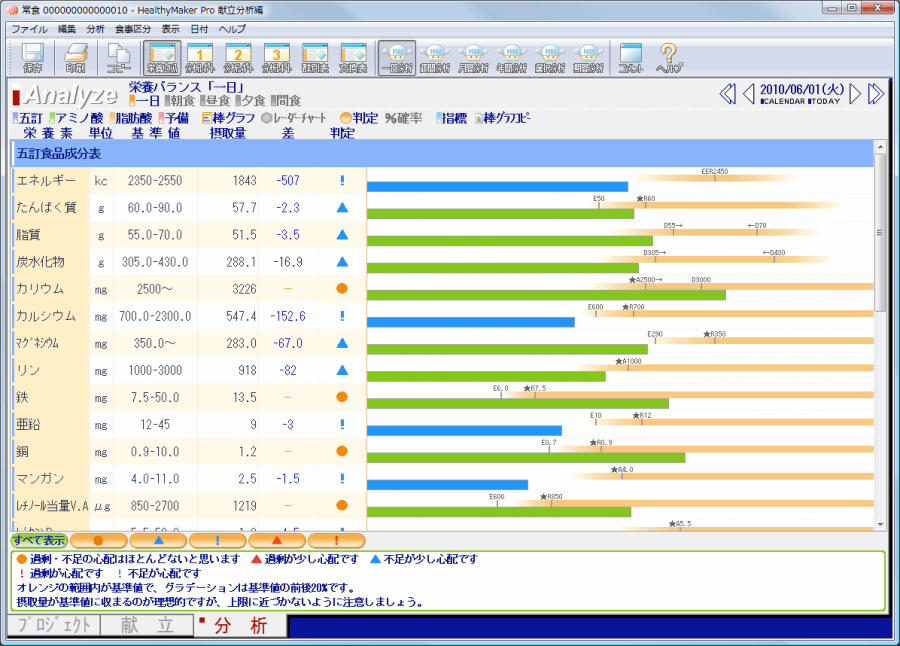900x646 pixels.
Task: Open analysis point 1 toolbar icon
Action: 200,58
